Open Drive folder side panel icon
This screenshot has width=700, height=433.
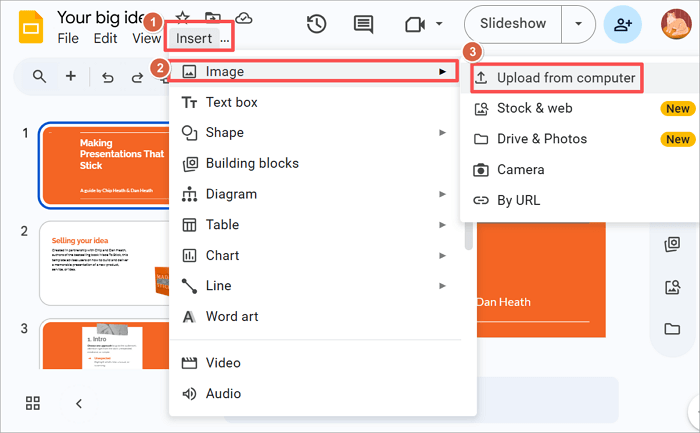click(x=672, y=329)
